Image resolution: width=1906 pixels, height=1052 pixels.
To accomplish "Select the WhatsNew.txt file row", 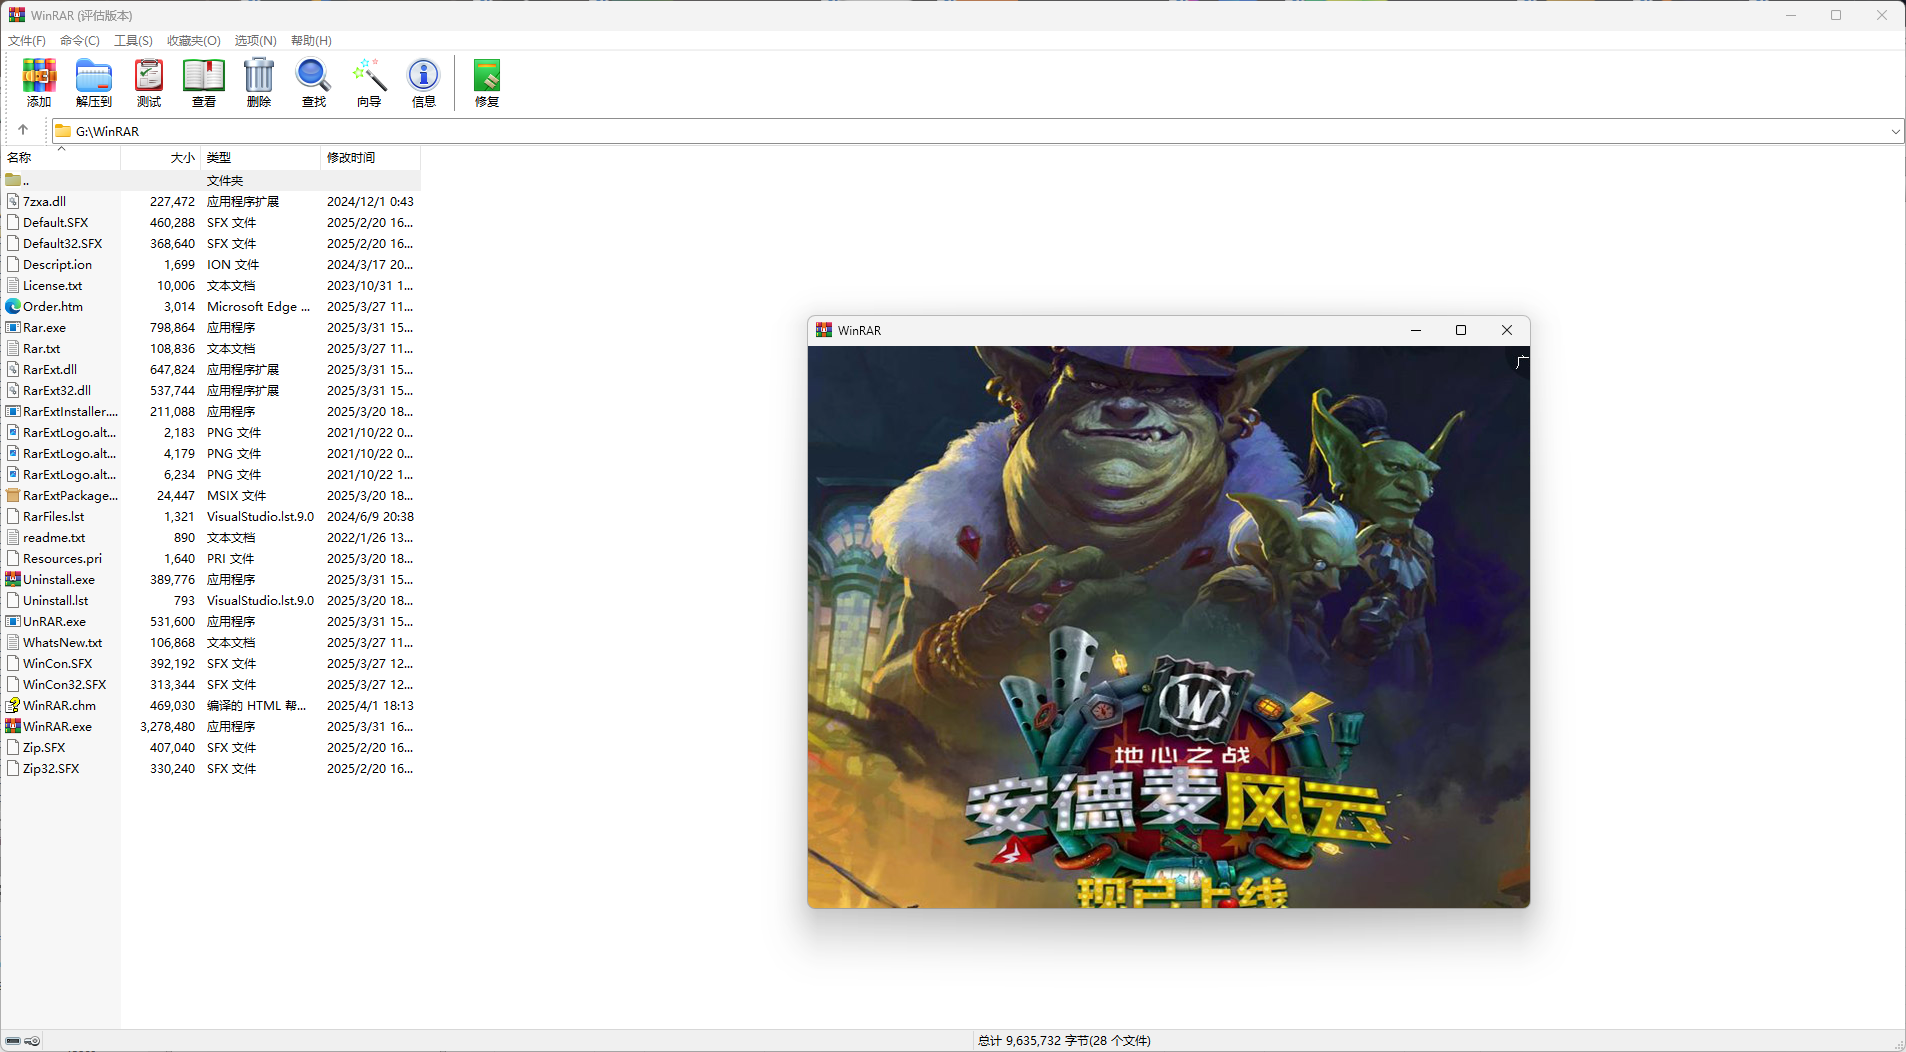I will 210,642.
